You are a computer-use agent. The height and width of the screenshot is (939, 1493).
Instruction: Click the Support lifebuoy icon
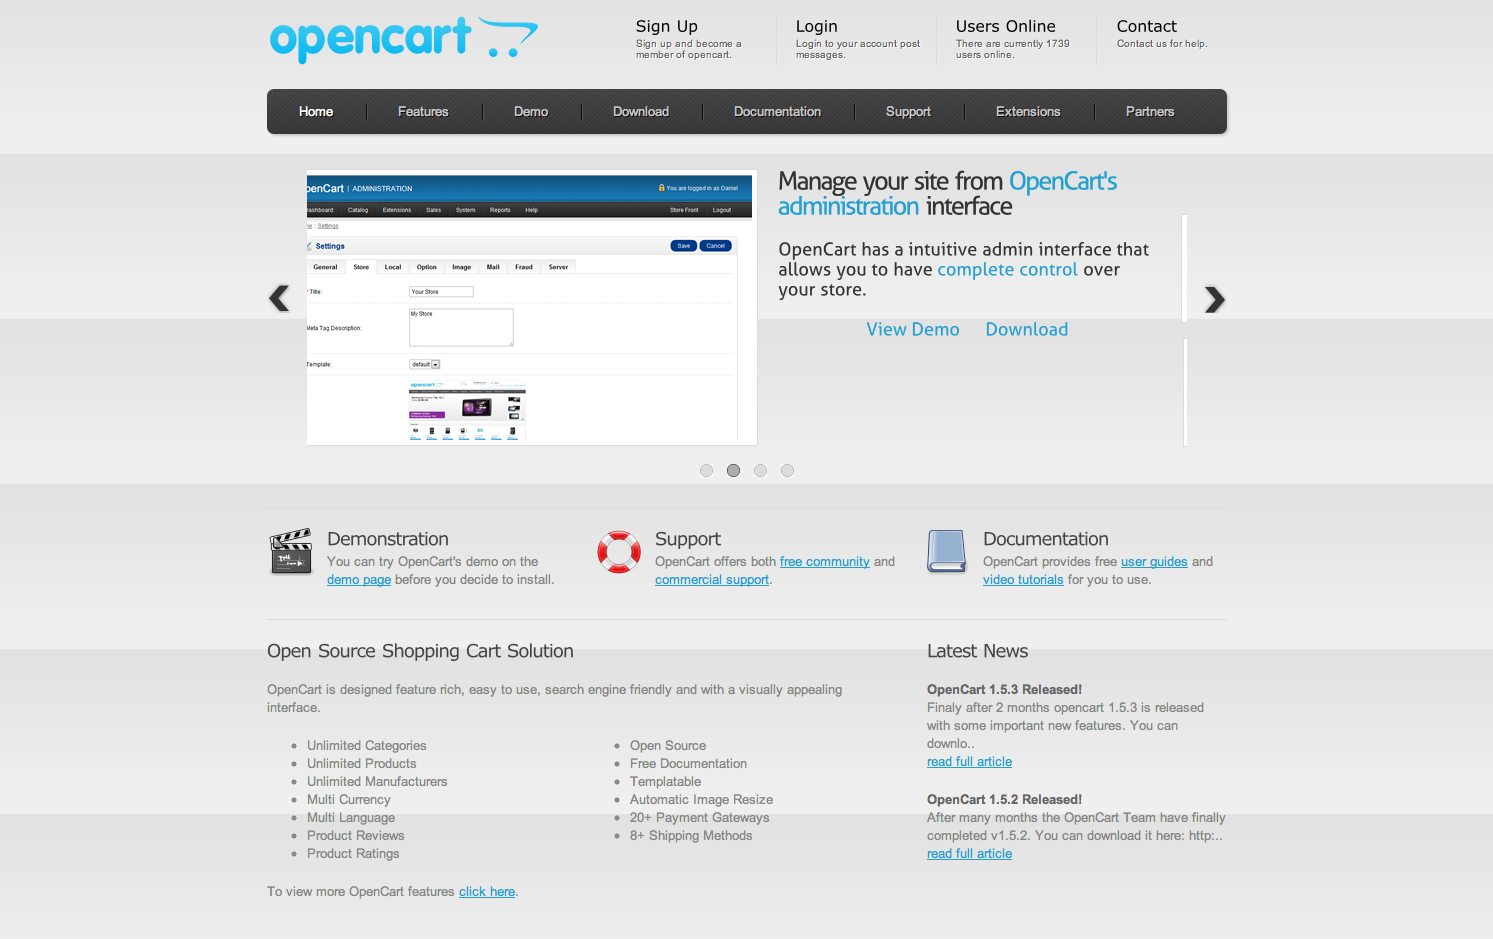point(619,552)
